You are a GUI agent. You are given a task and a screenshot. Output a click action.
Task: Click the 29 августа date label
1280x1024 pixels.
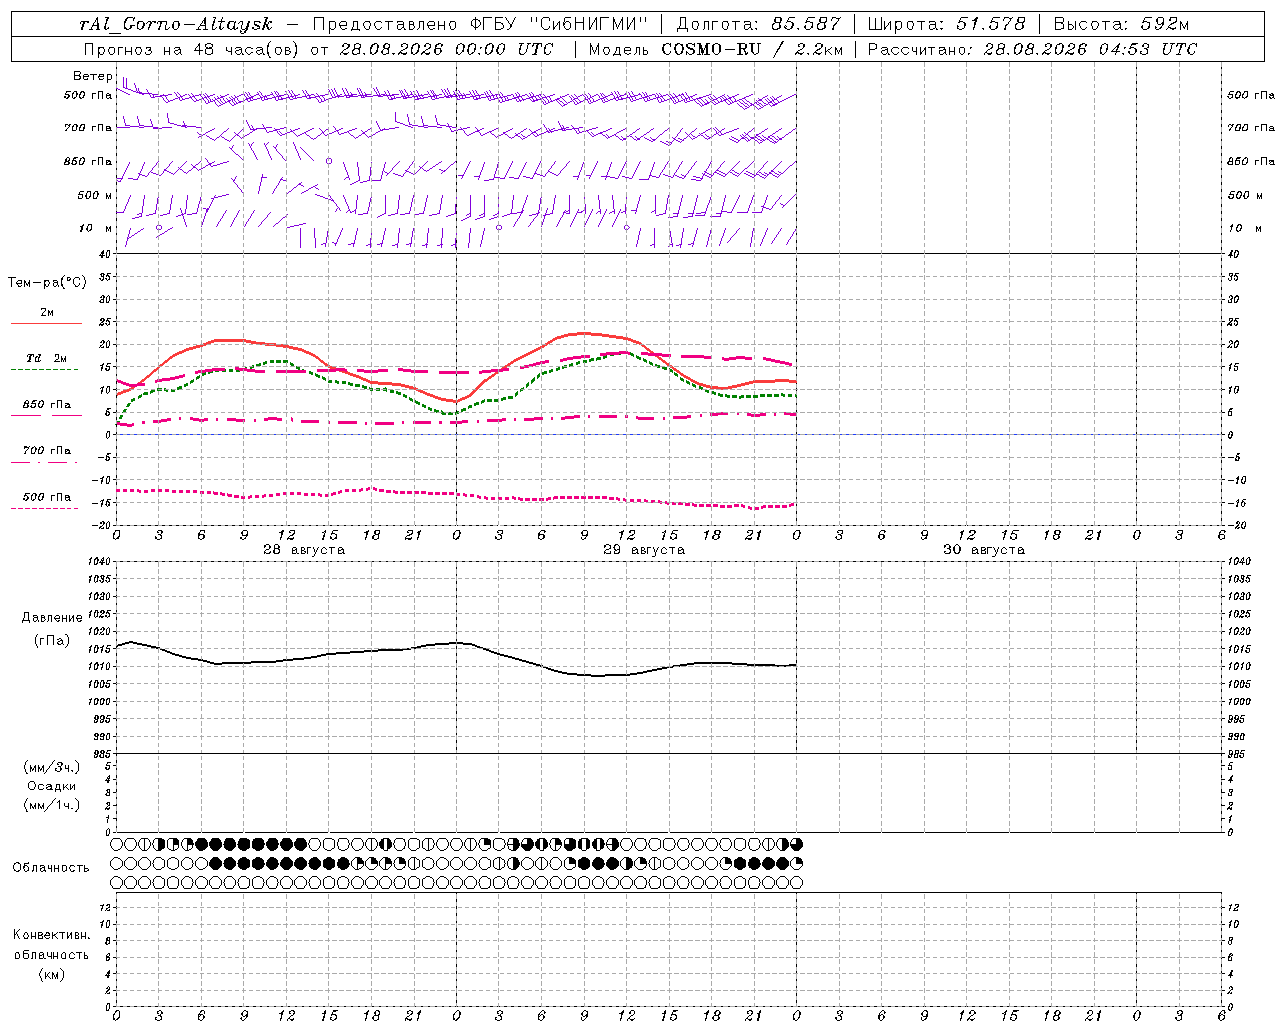(644, 550)
